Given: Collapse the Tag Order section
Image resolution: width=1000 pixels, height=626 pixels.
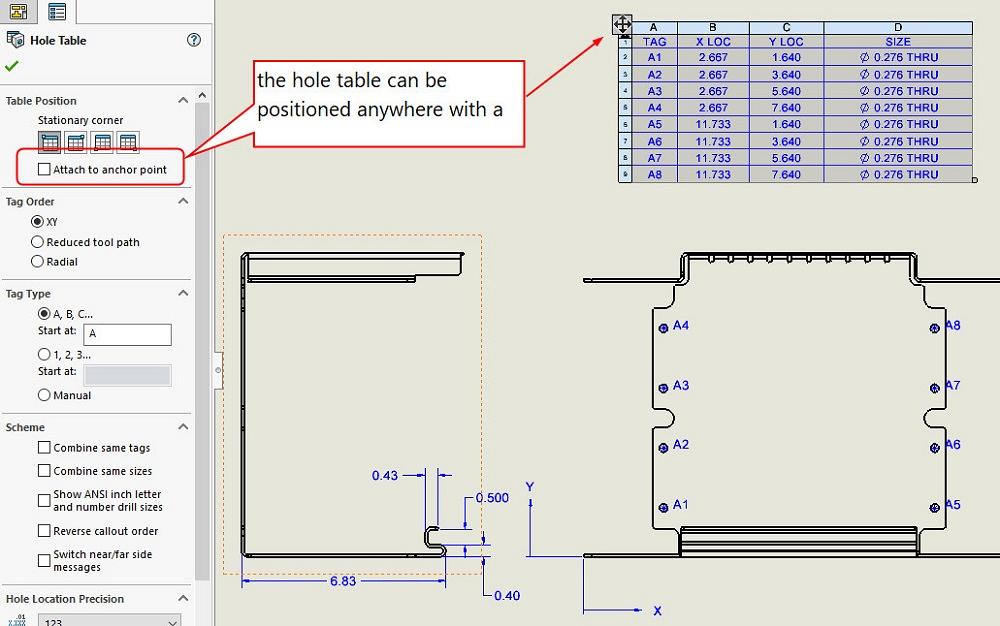Looking at the screenshot, I should pyautogui.click(x=183, y=201).
